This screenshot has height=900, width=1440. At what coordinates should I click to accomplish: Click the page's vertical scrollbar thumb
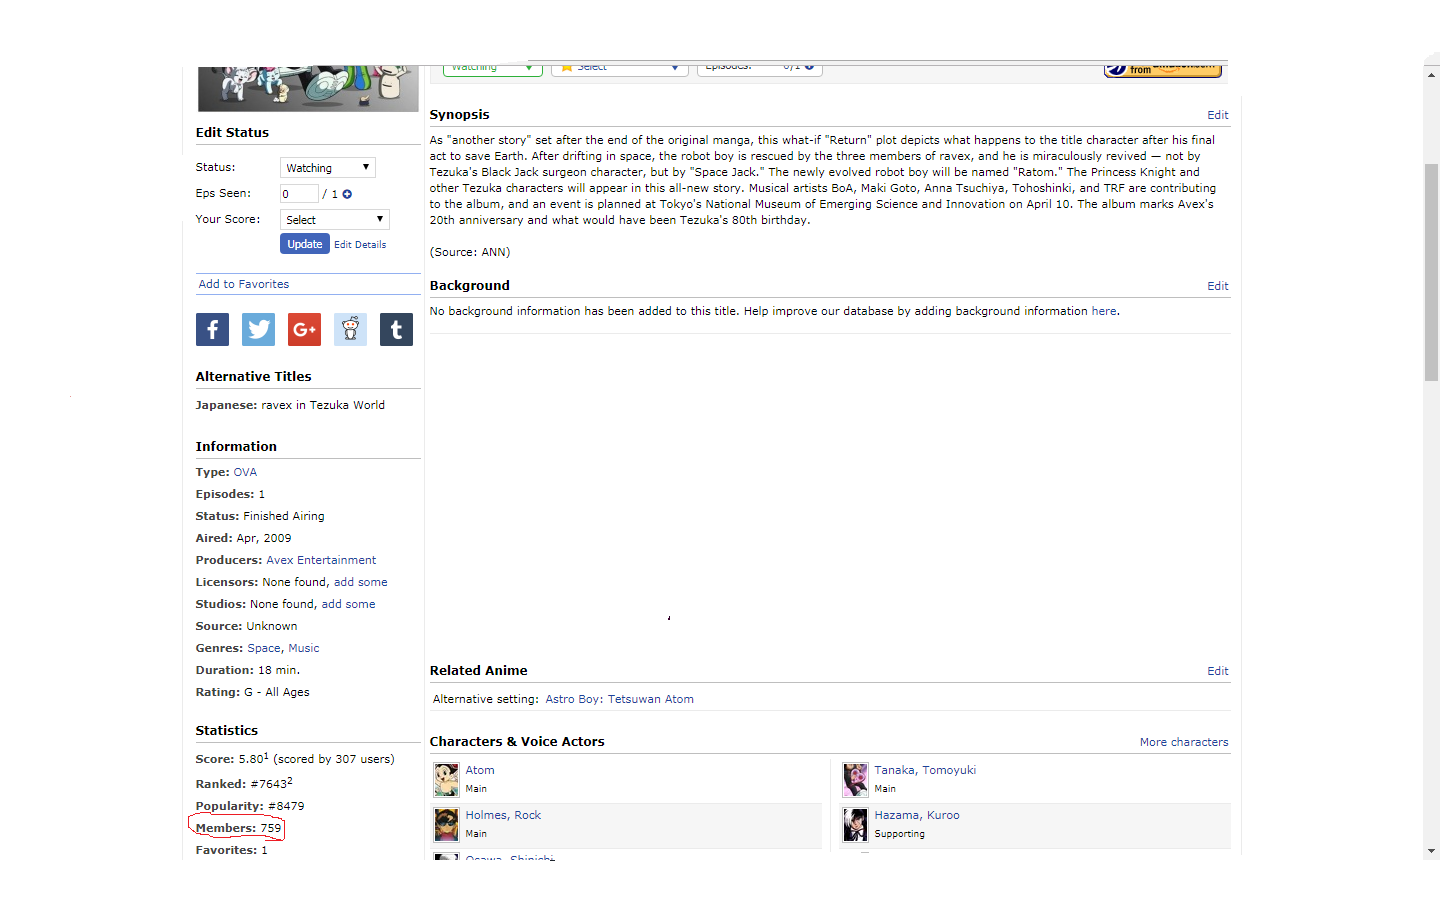[1431, 270]
